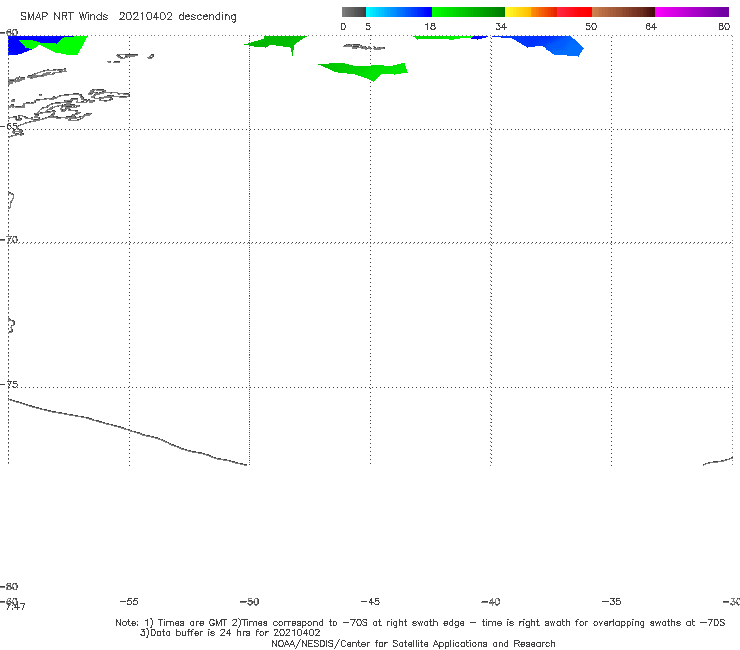Click the green 18-34 colorbar segment

468,12
